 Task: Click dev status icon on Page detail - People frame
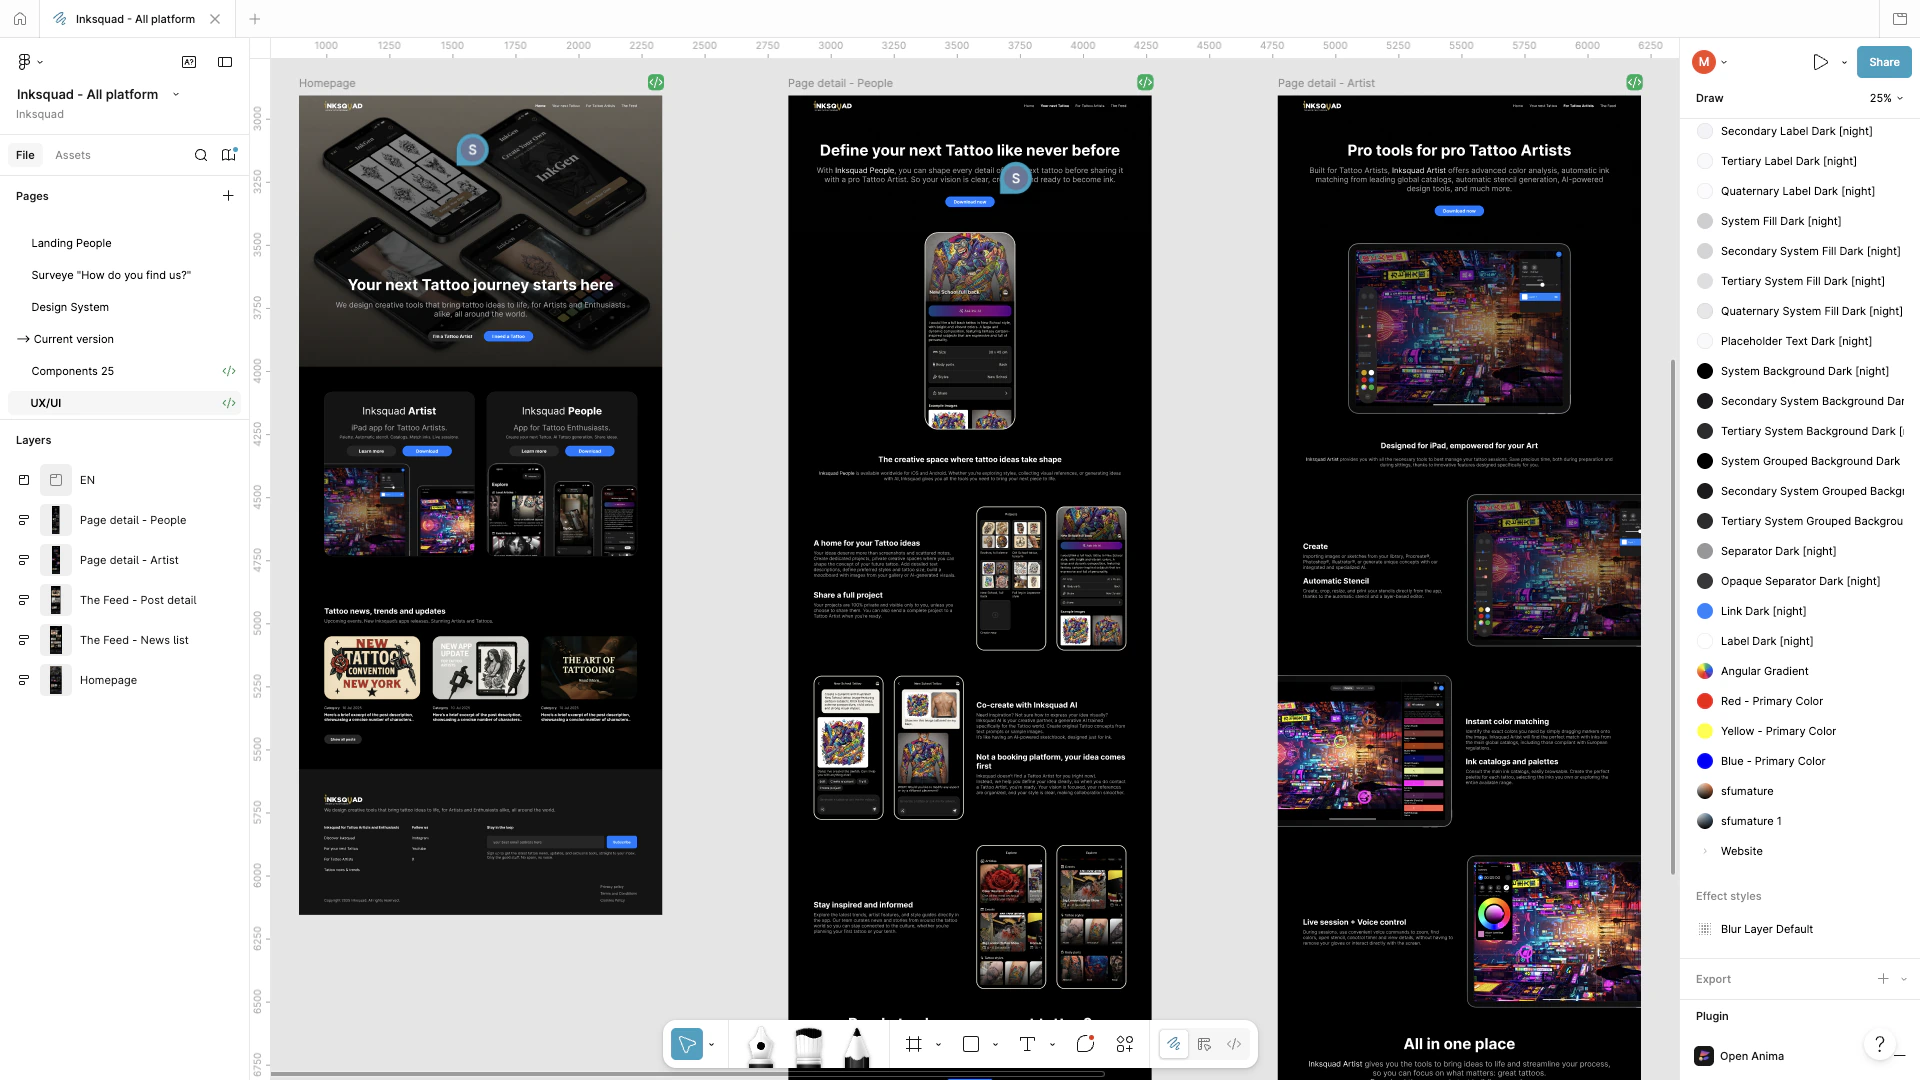(1145, 82)
